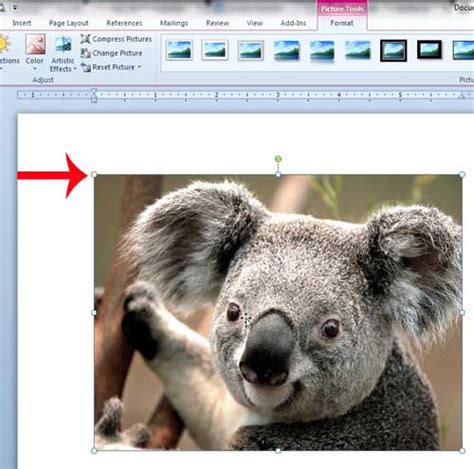Screen dimensions: 474x469
Task: Open the Page Layout tab
Action: pyautogui.click(x=69, y=23)
